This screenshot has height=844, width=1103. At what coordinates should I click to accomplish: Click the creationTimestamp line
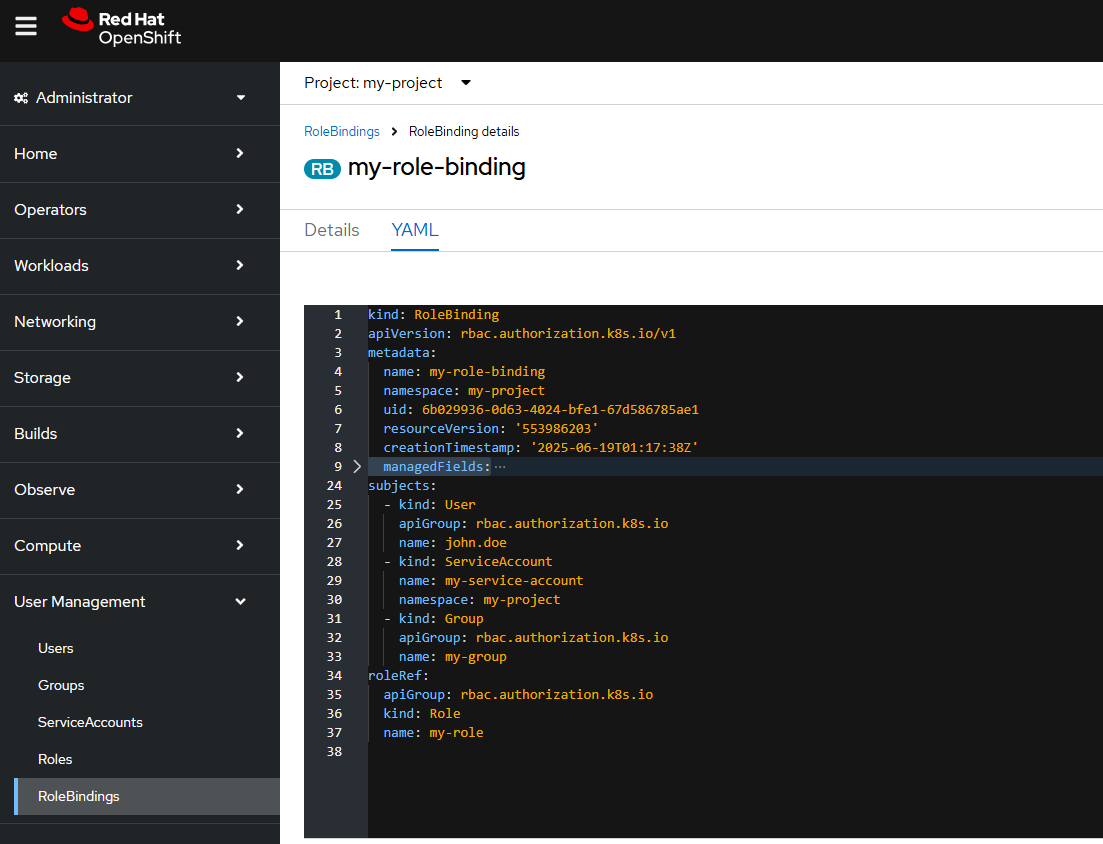[x=541, y=447]
